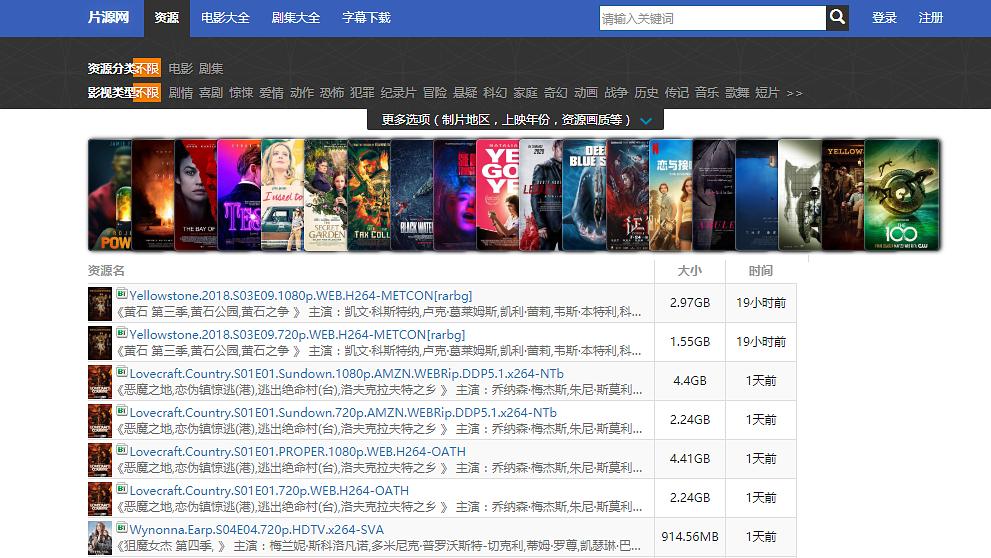Viewport: 991px width, 558px height.
Task: Filter genre by 短片
Action: tap(767, 93)
